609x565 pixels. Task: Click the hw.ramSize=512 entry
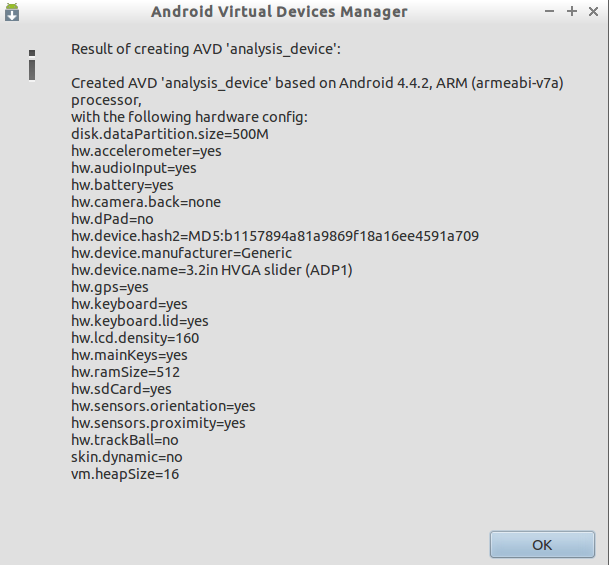pyautogui.click(x=125, y=372)
